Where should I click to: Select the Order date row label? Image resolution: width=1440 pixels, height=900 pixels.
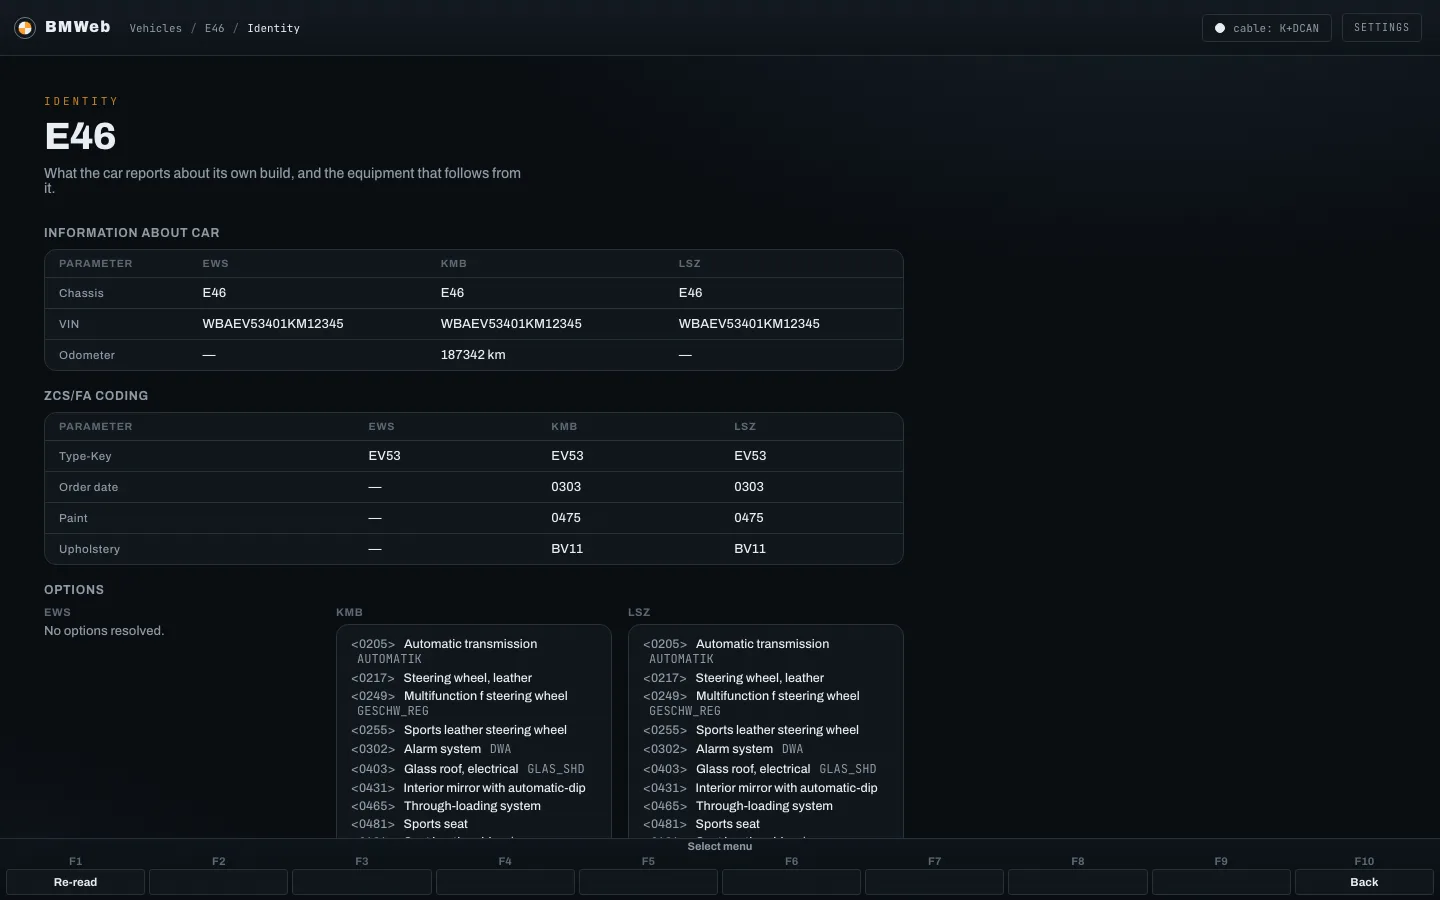(x=88, y=487)
